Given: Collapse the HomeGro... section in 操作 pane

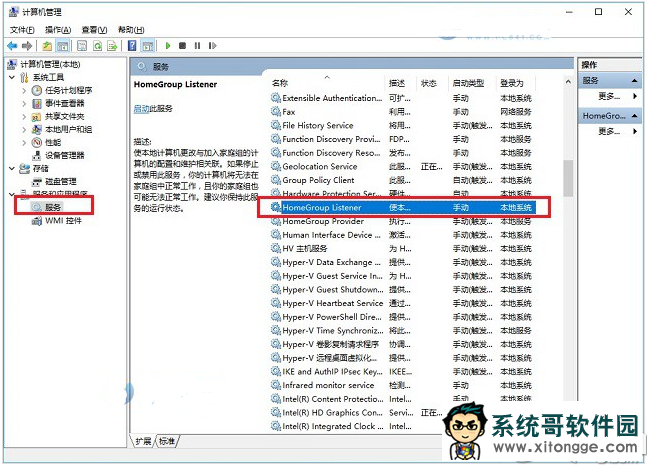Looking at the screenshot, I should 635,116.
